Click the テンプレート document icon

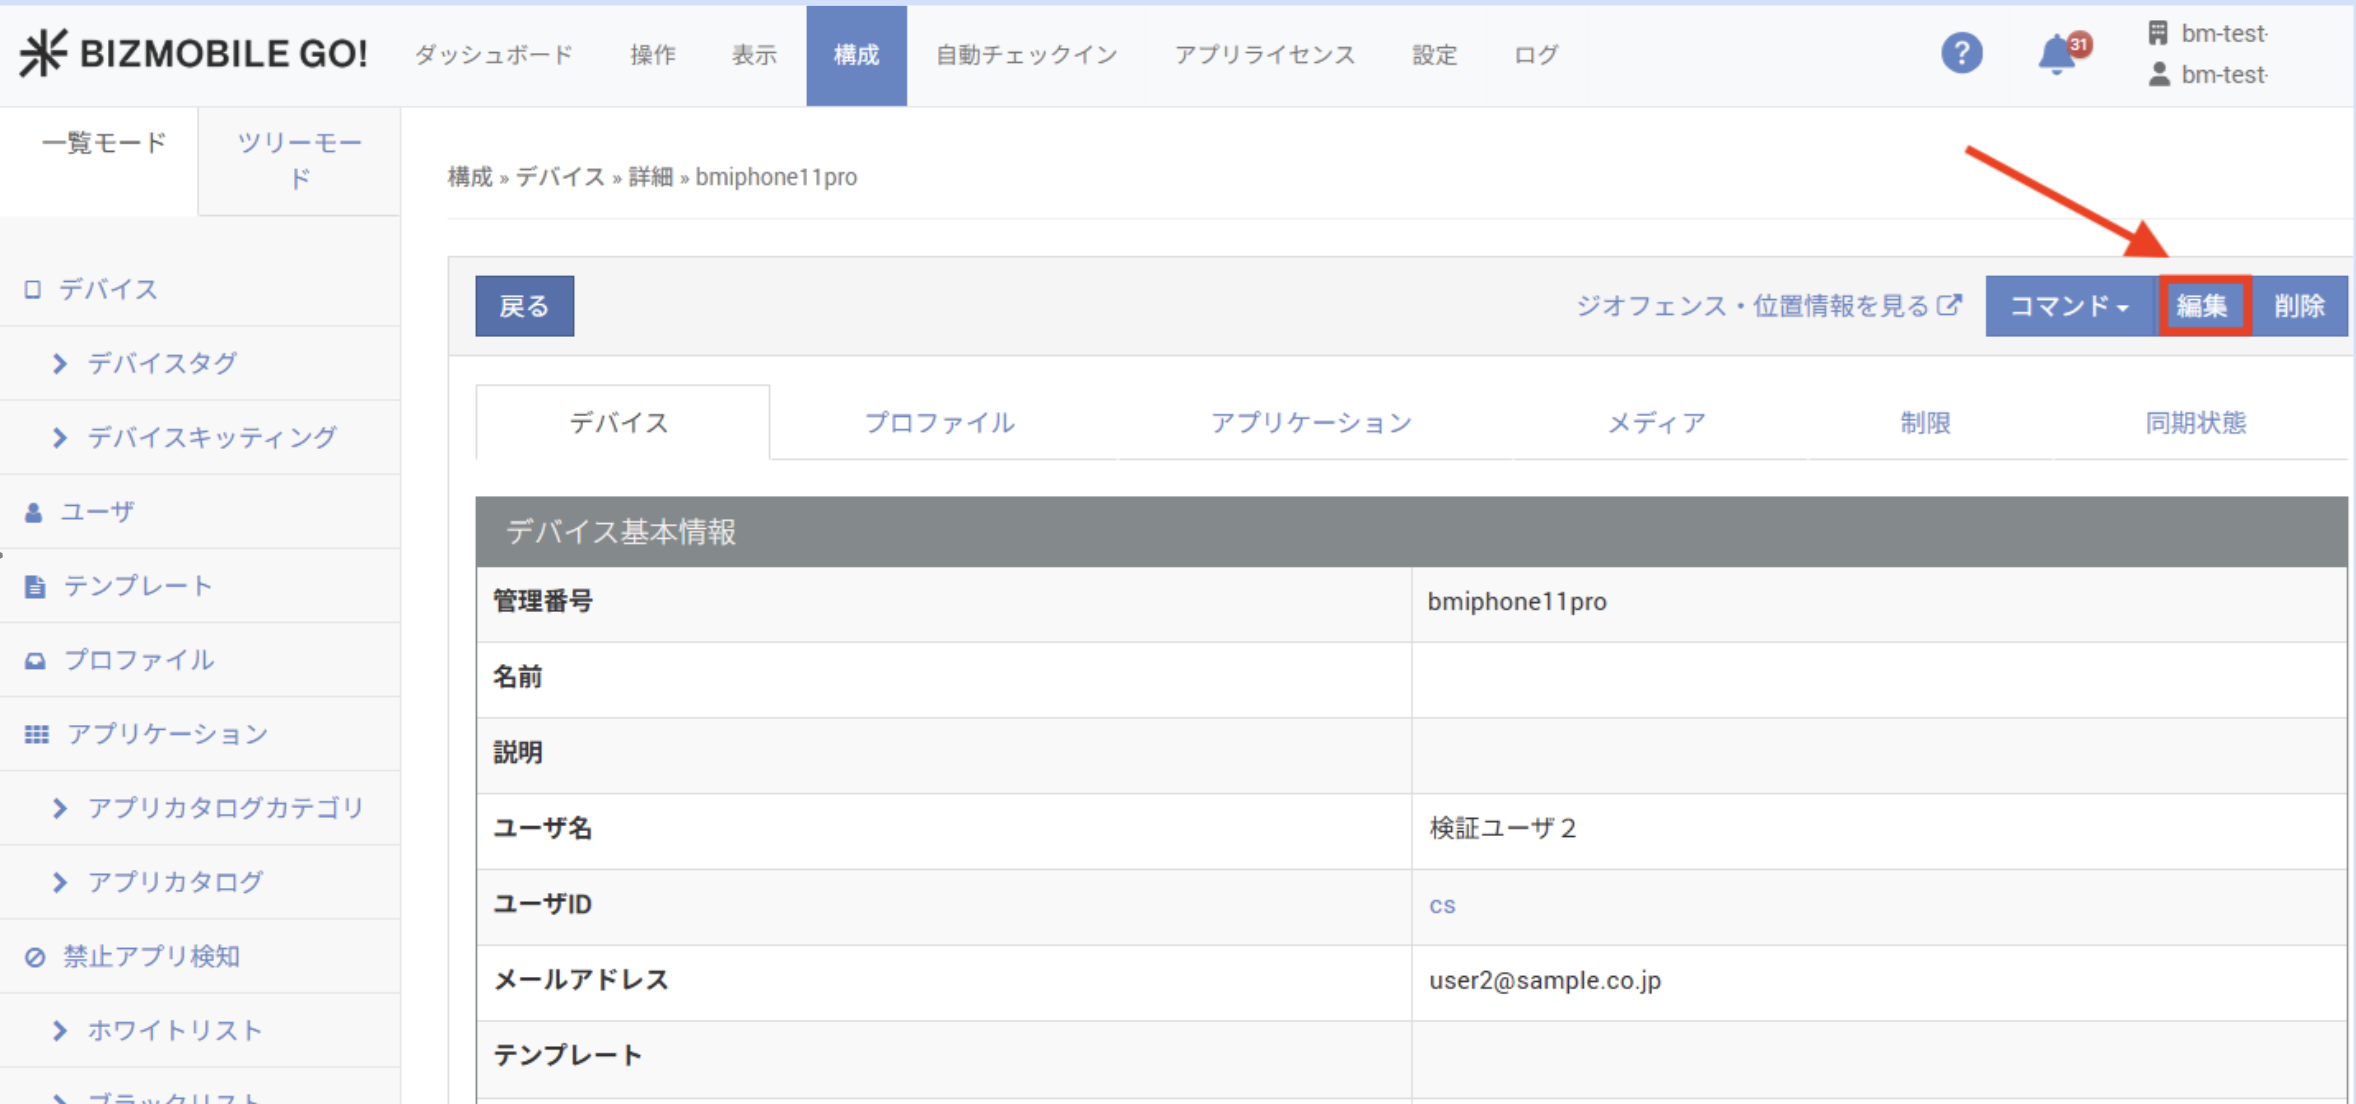pyautogui.click(x=35, y=586)
